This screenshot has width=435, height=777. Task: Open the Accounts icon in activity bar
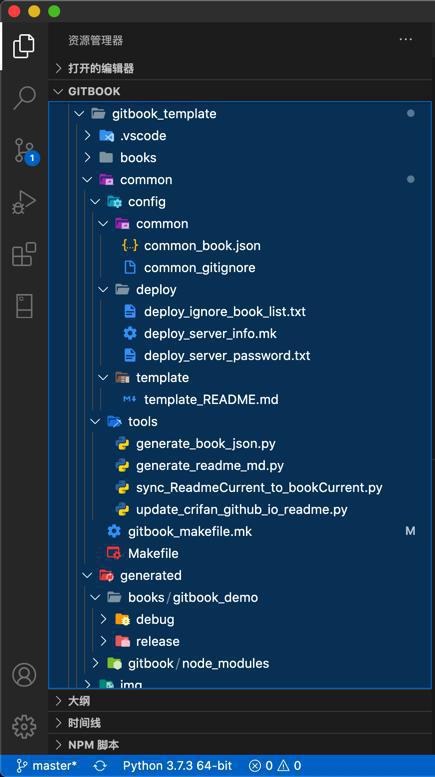tap(24, 674)
